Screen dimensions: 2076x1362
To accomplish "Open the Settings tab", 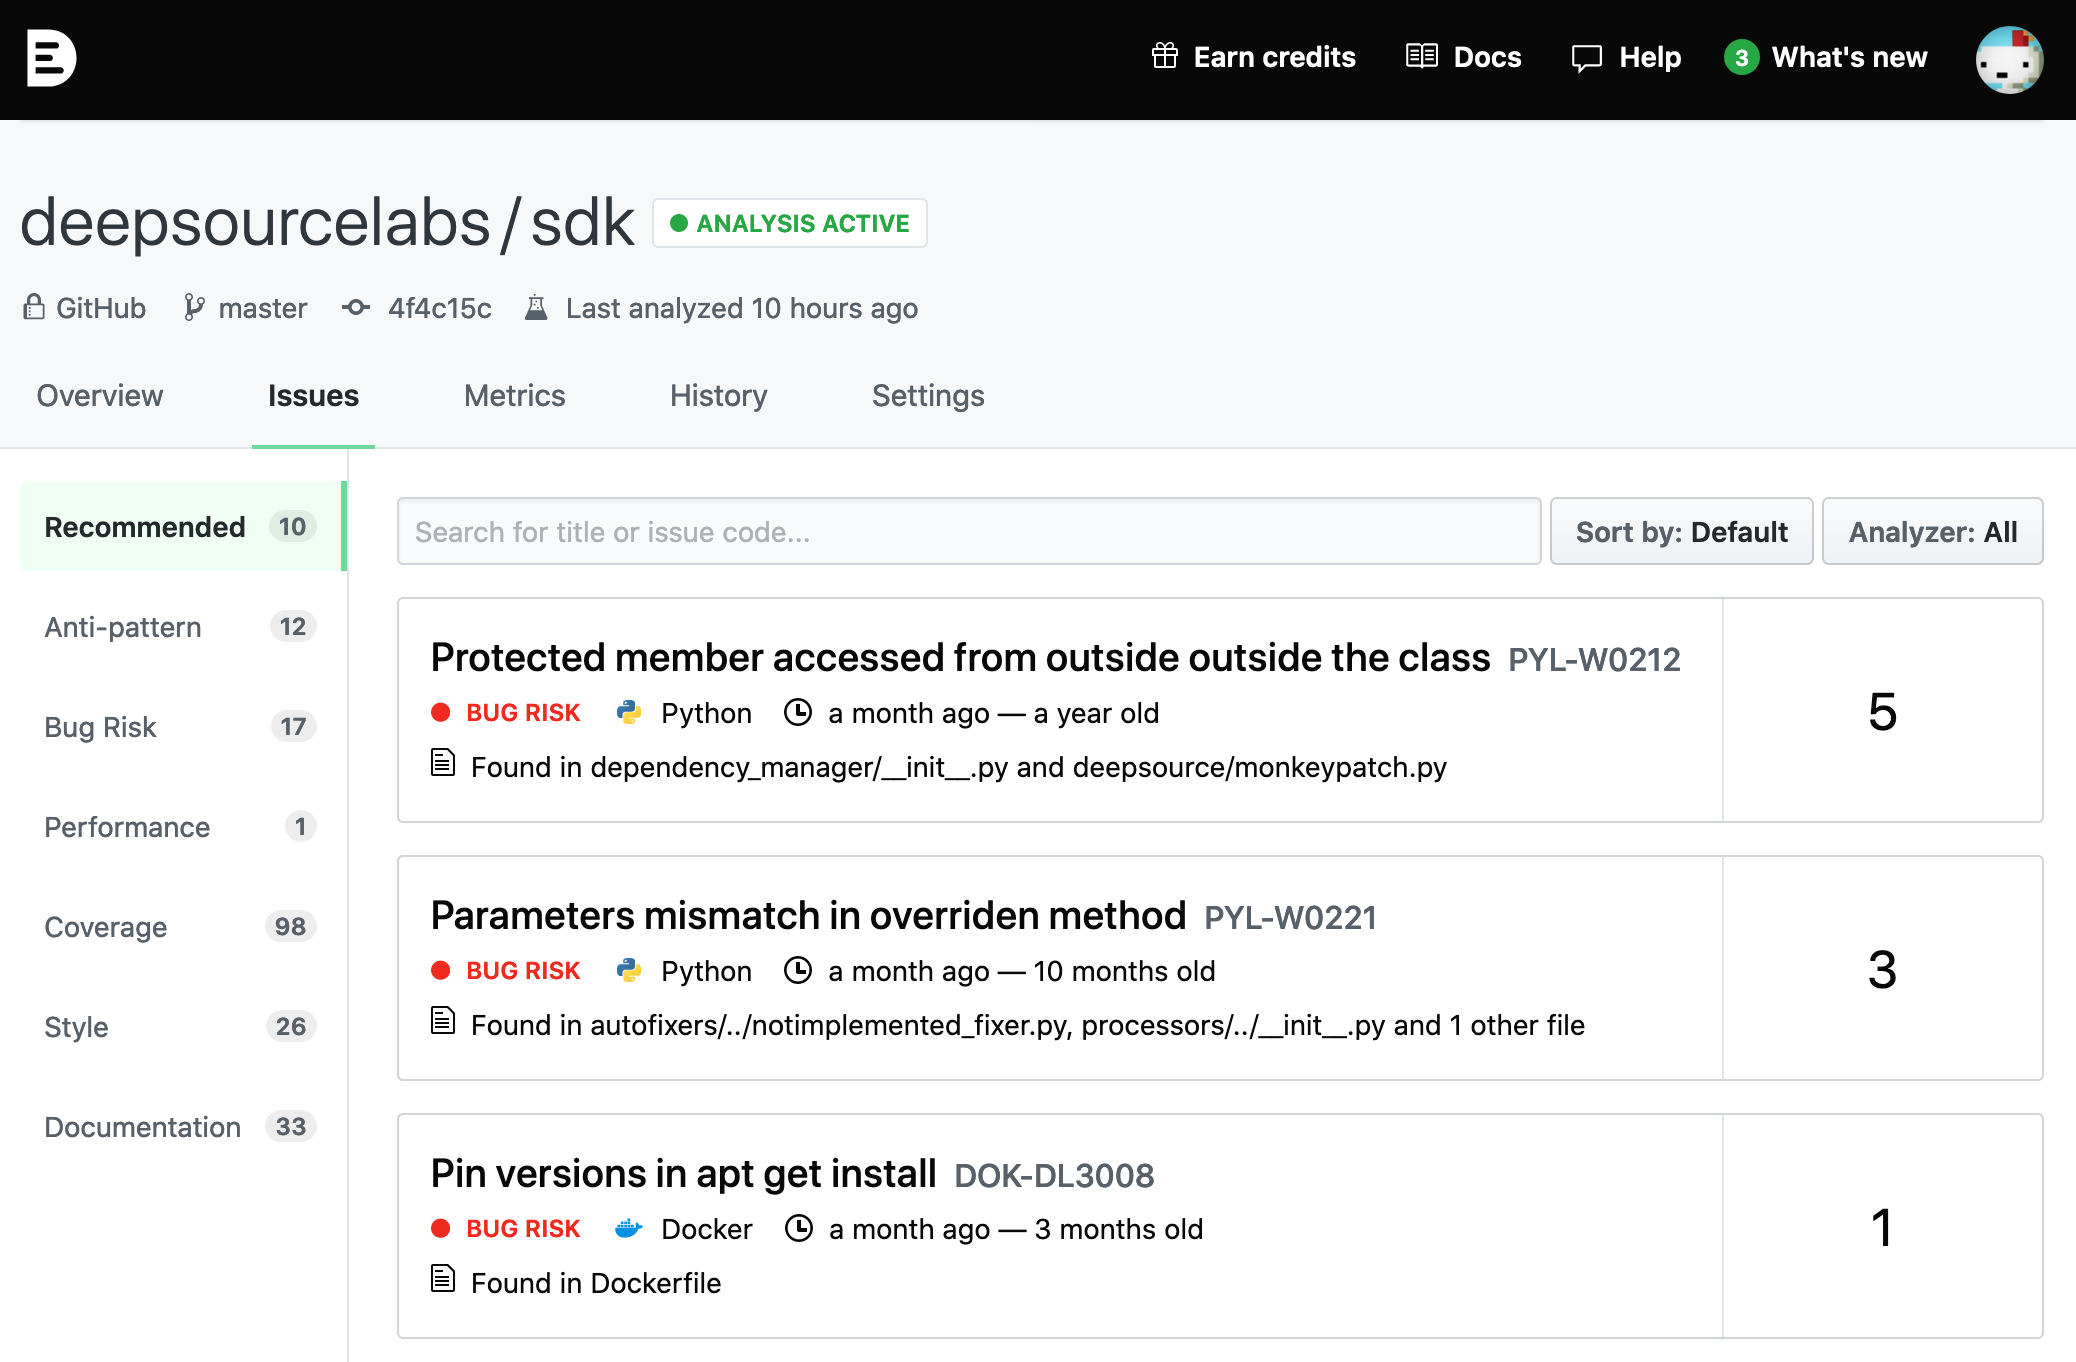I will pyautogui.click(x=927, y=396).
